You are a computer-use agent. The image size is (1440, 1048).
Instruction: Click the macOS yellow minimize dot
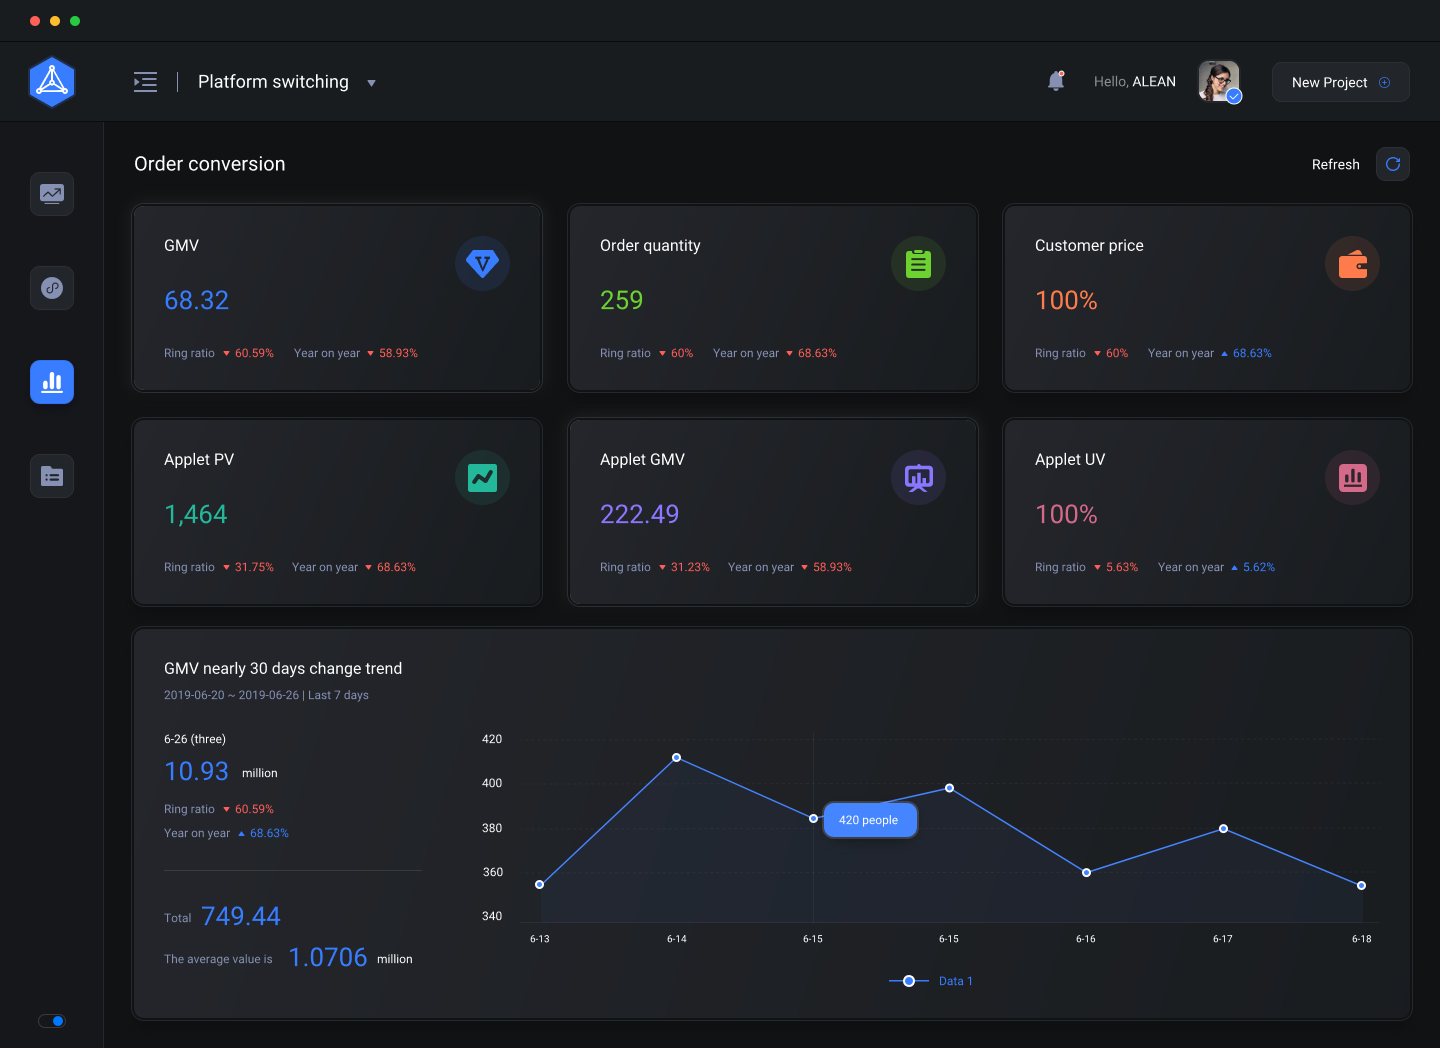[x=55, y=21]
